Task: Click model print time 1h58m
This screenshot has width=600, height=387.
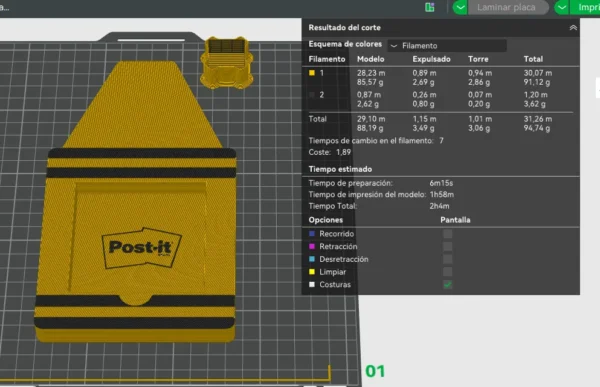Action: [x=442, y=194]
